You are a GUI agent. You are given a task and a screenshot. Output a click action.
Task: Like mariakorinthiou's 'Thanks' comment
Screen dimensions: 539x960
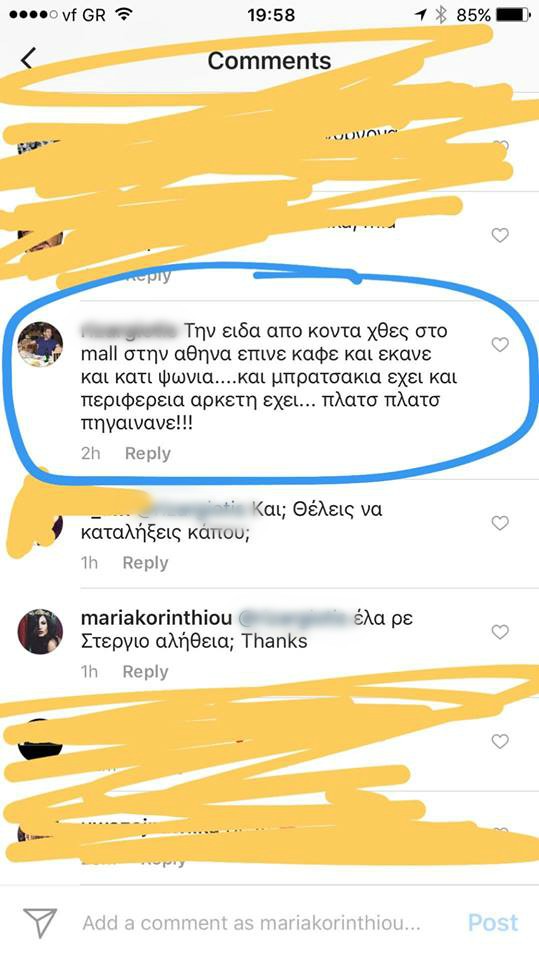click(500, 632)
